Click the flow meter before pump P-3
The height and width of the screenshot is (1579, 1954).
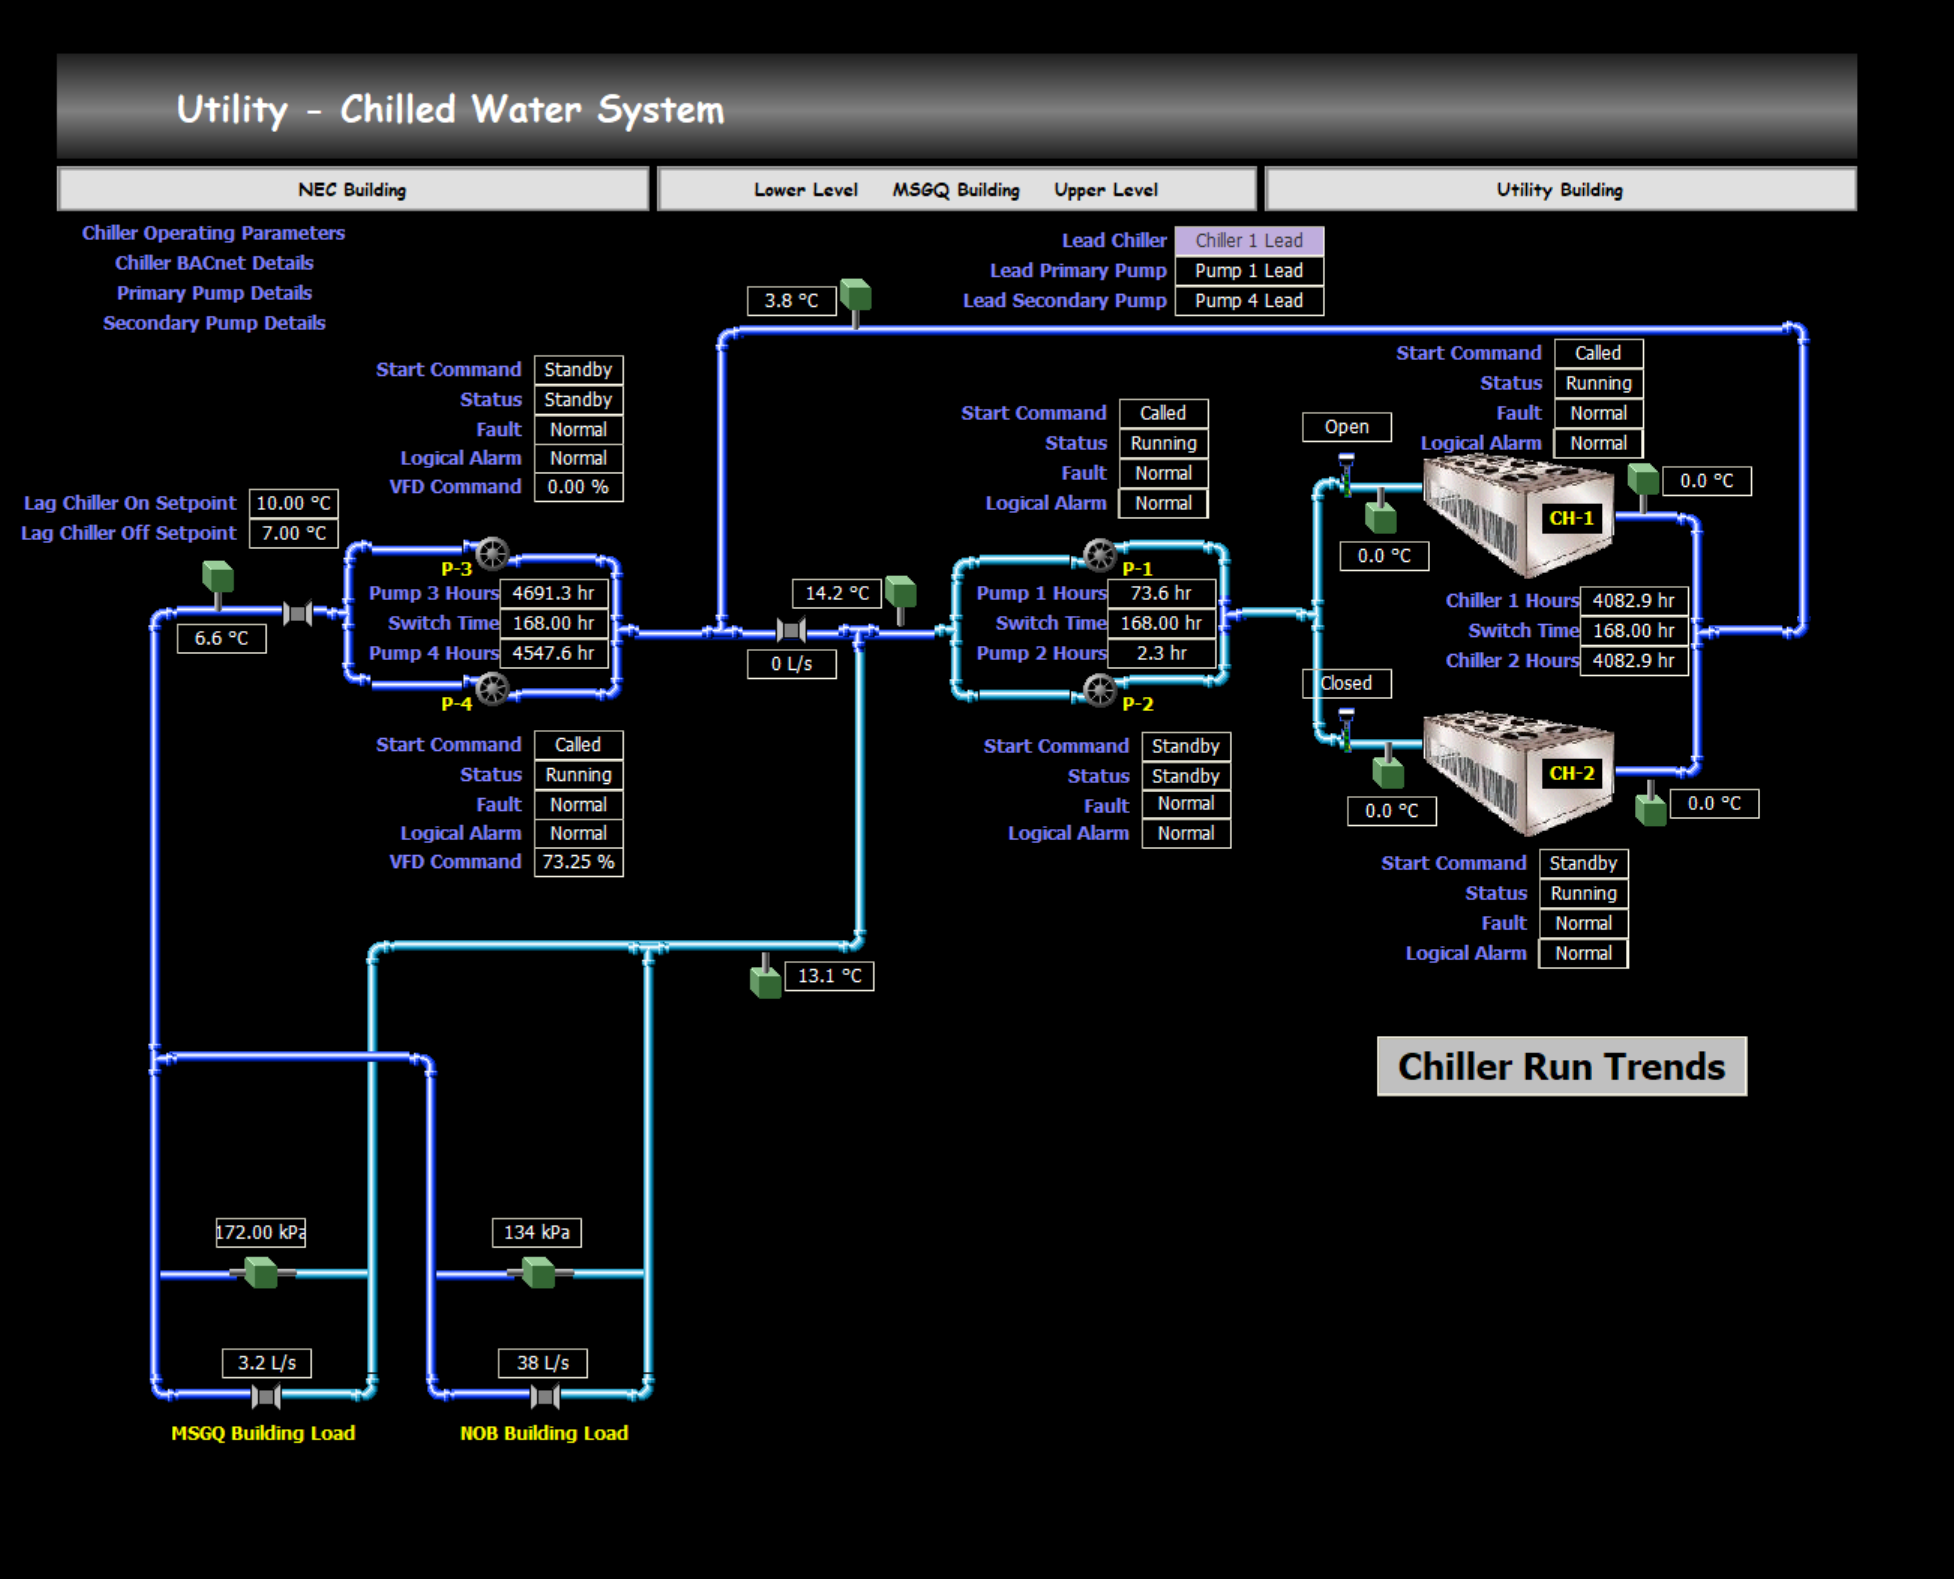click(x=298, y=613)
